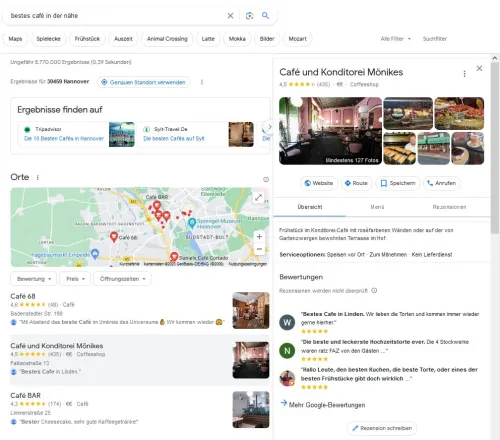The height and width of the screenshot is (440, 500).
Task: Select the Frühstück filter chip
Action: (87, 39)
